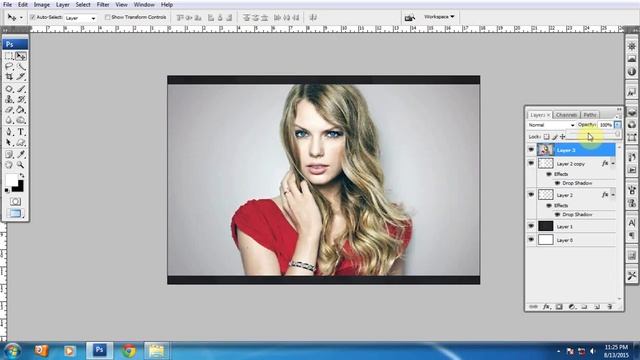
Task: Click the Opacity value field
Action: 606,125
